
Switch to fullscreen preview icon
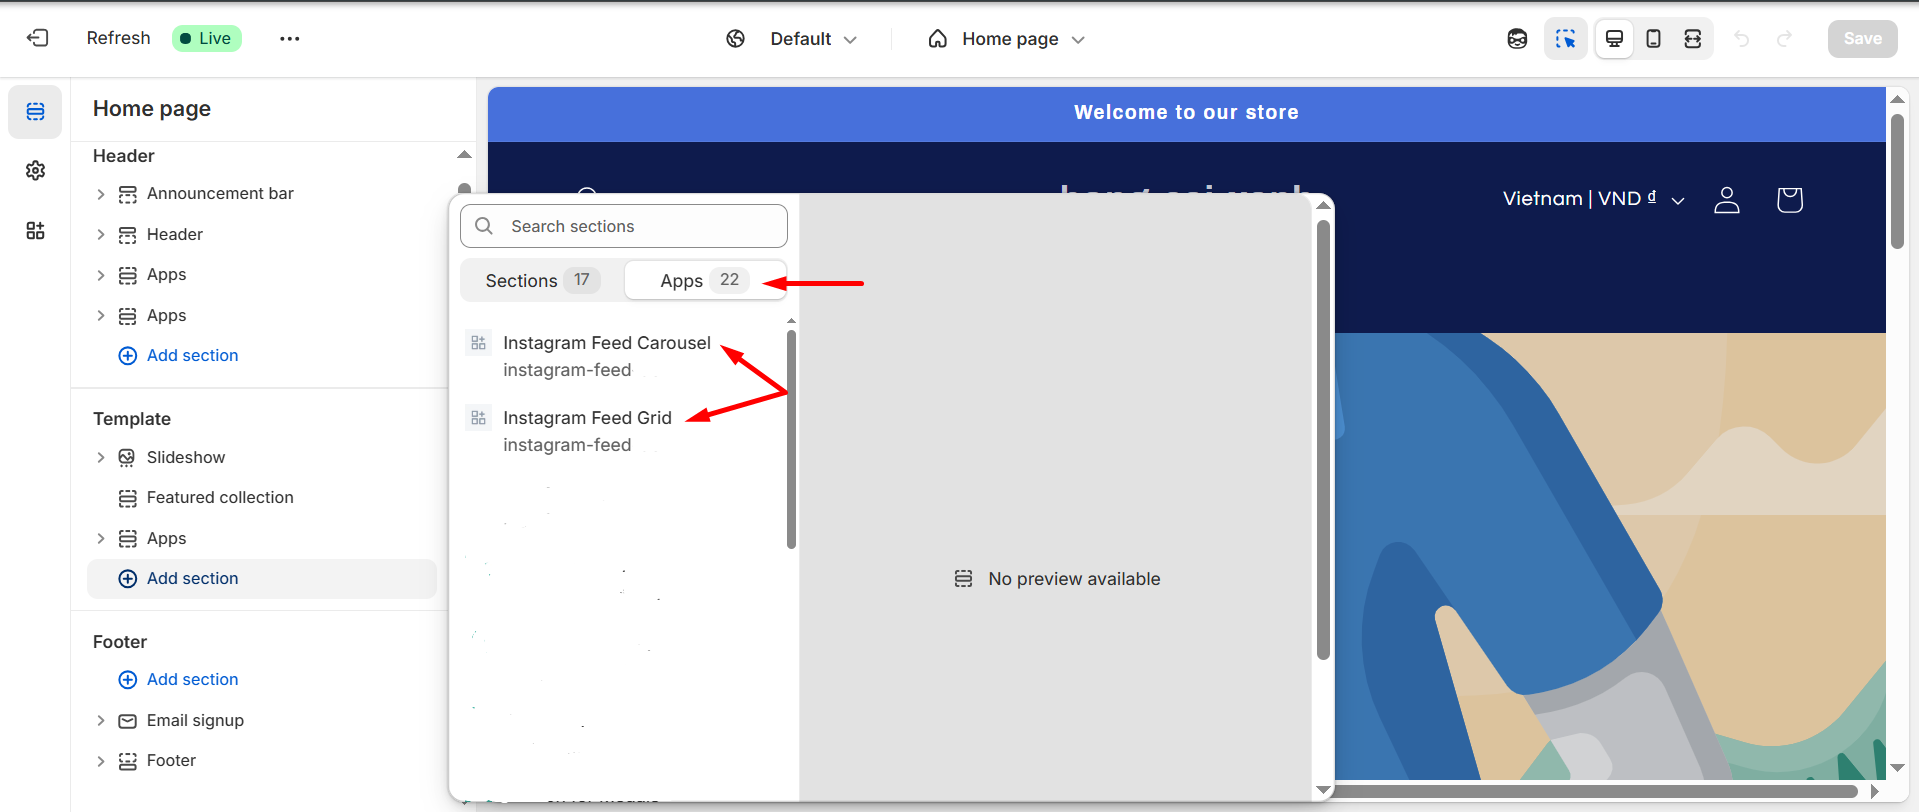pyautogui.click(x=1692, y=38)
